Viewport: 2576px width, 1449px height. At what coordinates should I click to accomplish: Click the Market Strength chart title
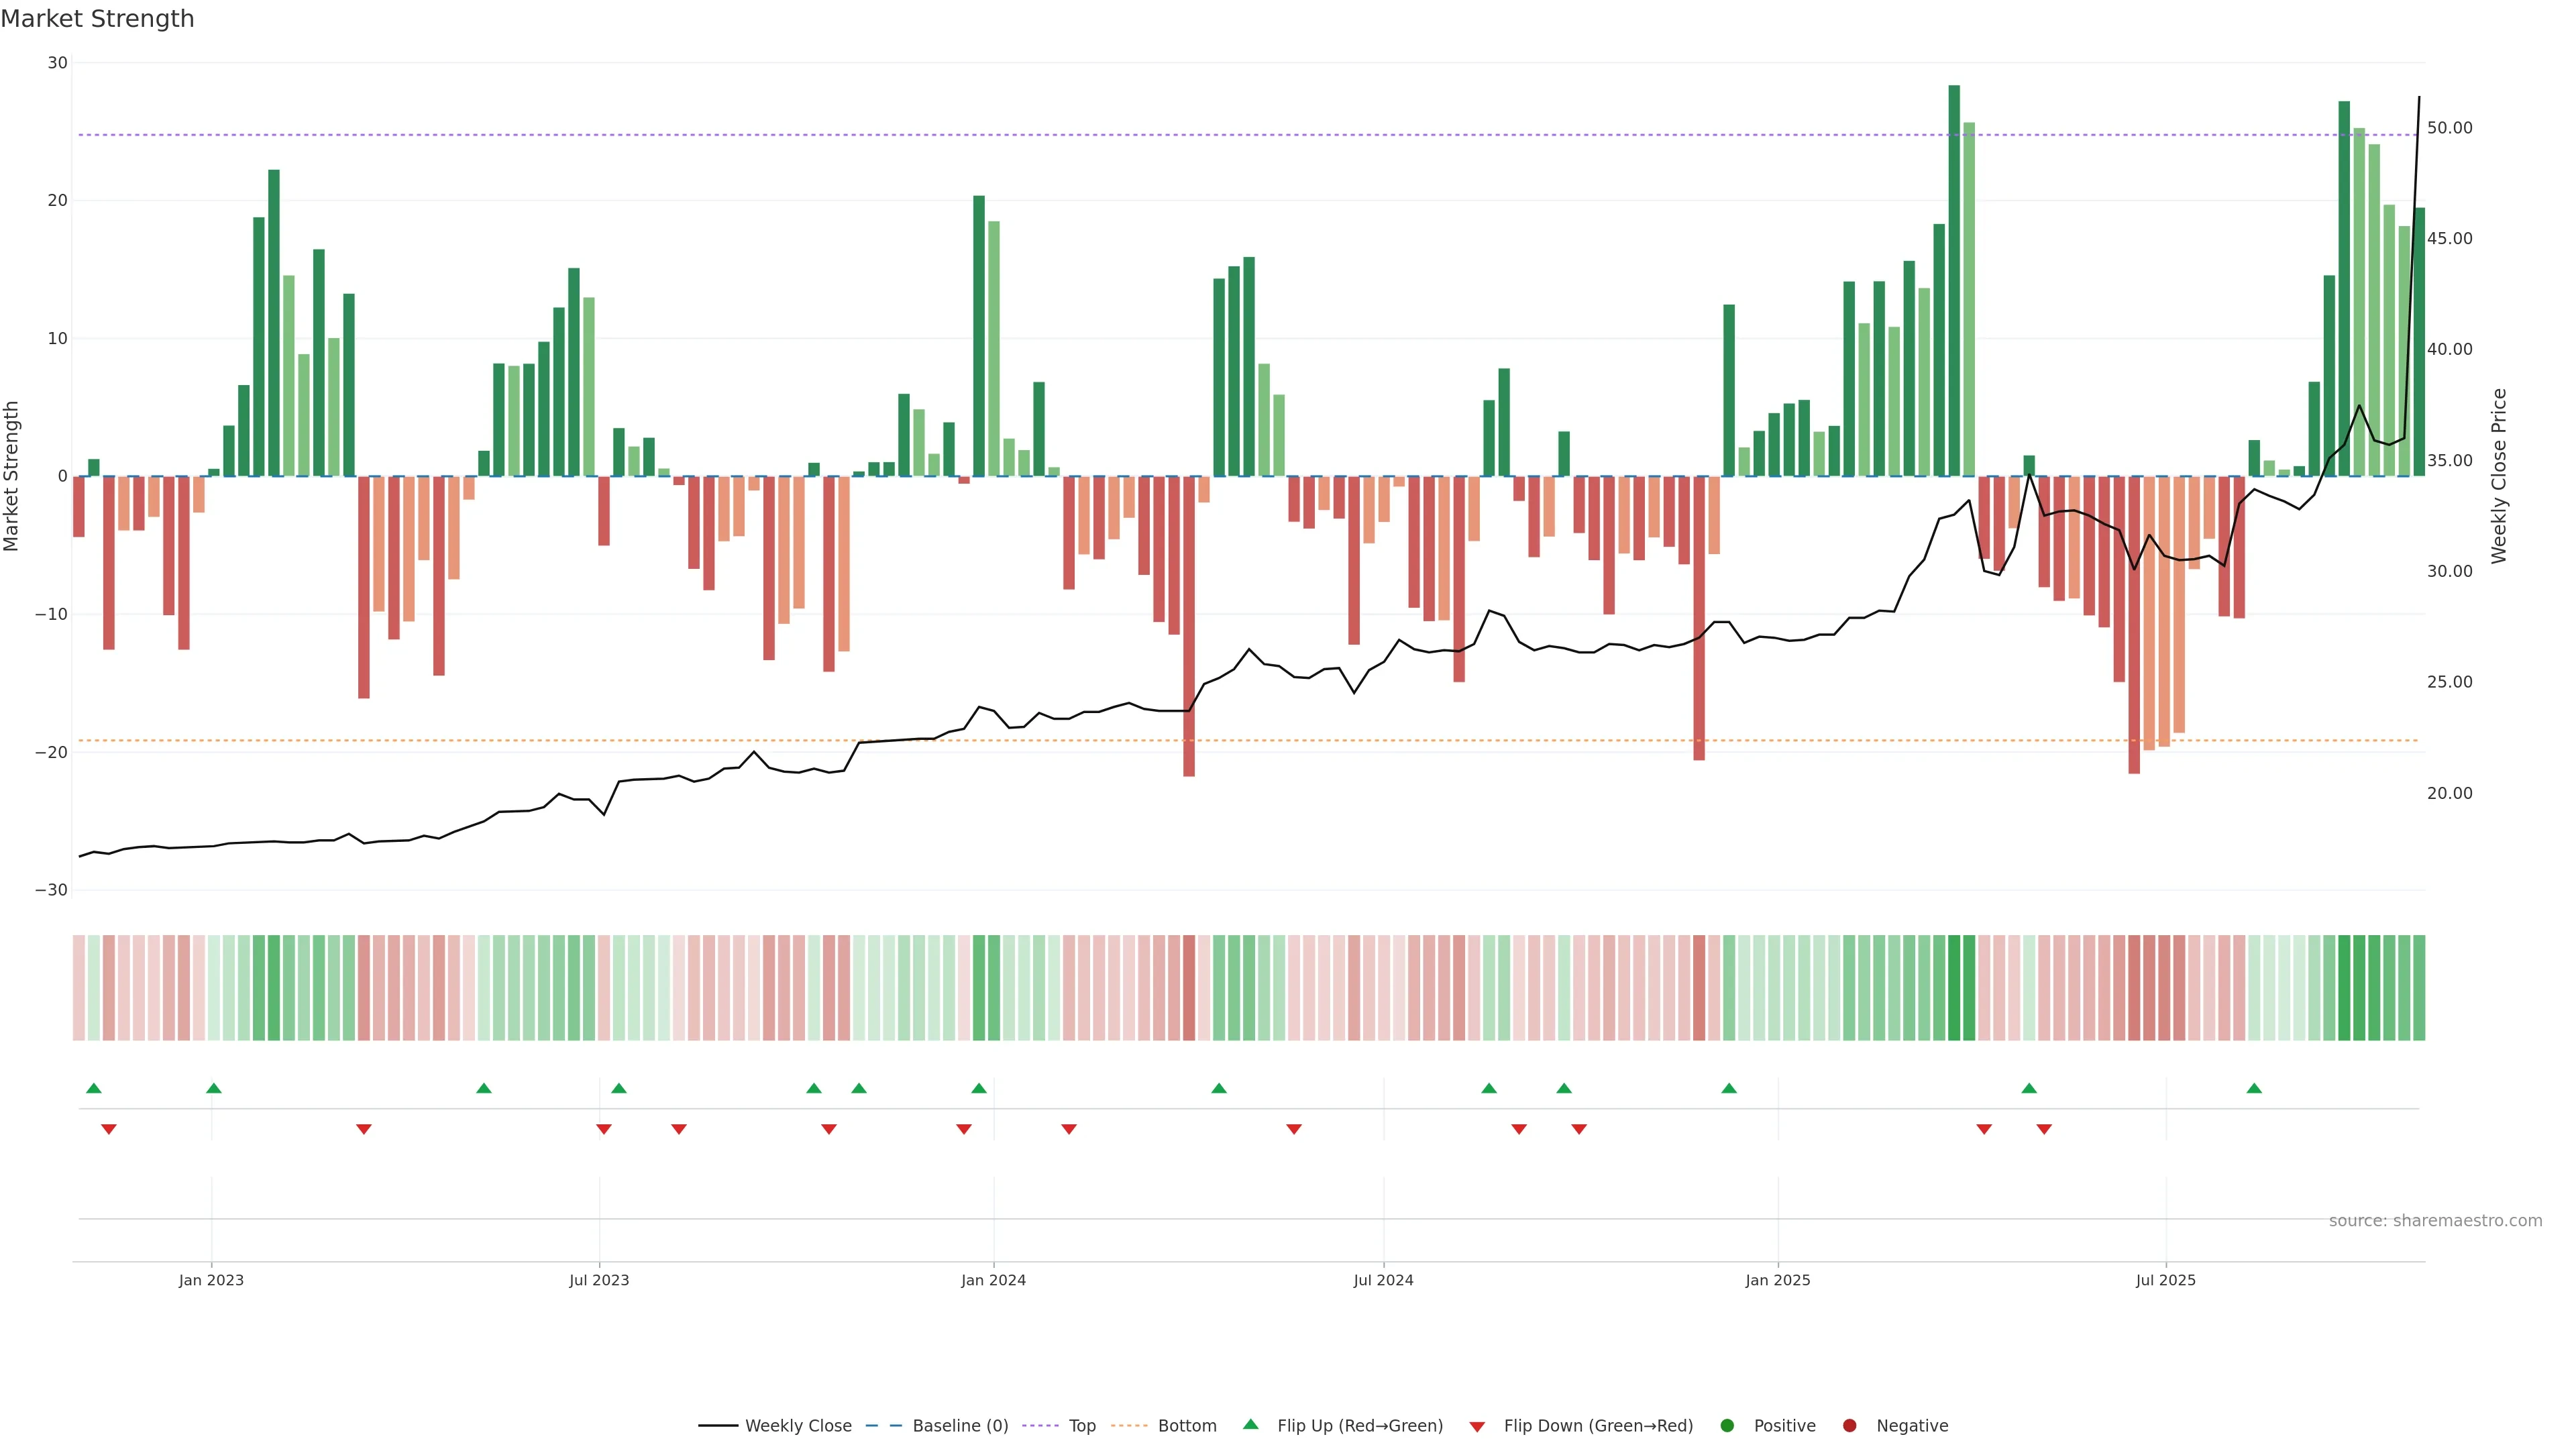coord(97,19)
